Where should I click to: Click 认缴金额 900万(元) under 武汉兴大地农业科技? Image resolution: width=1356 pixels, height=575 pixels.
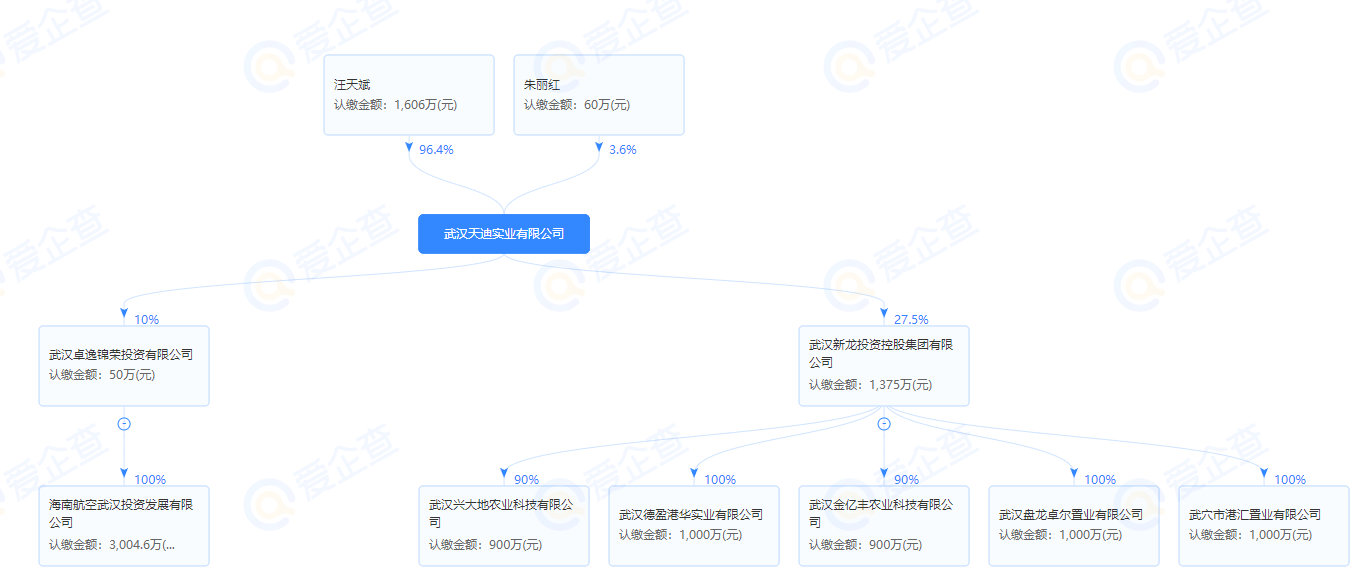(486, 546)
